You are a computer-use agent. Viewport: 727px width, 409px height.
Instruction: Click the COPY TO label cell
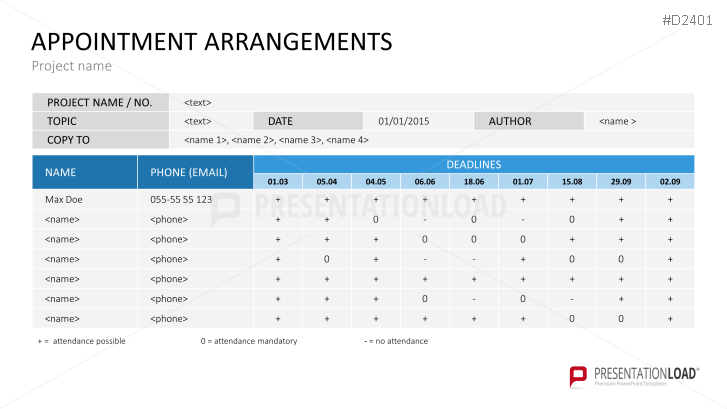click(100, 140)
